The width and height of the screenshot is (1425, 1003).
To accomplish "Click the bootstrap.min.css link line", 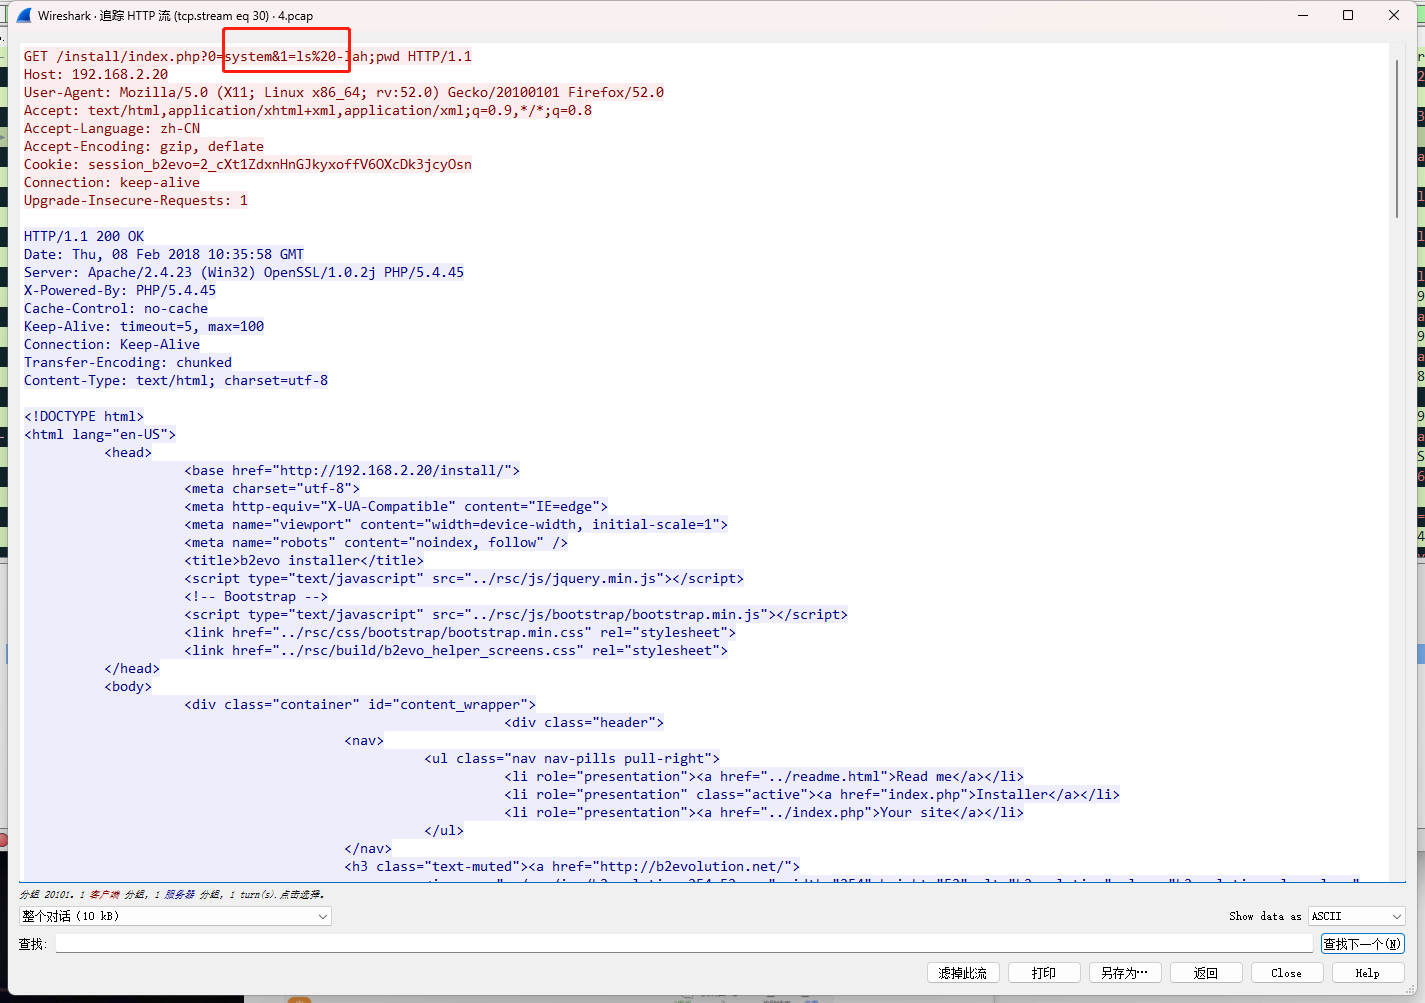I will click(x=460, y=632).
